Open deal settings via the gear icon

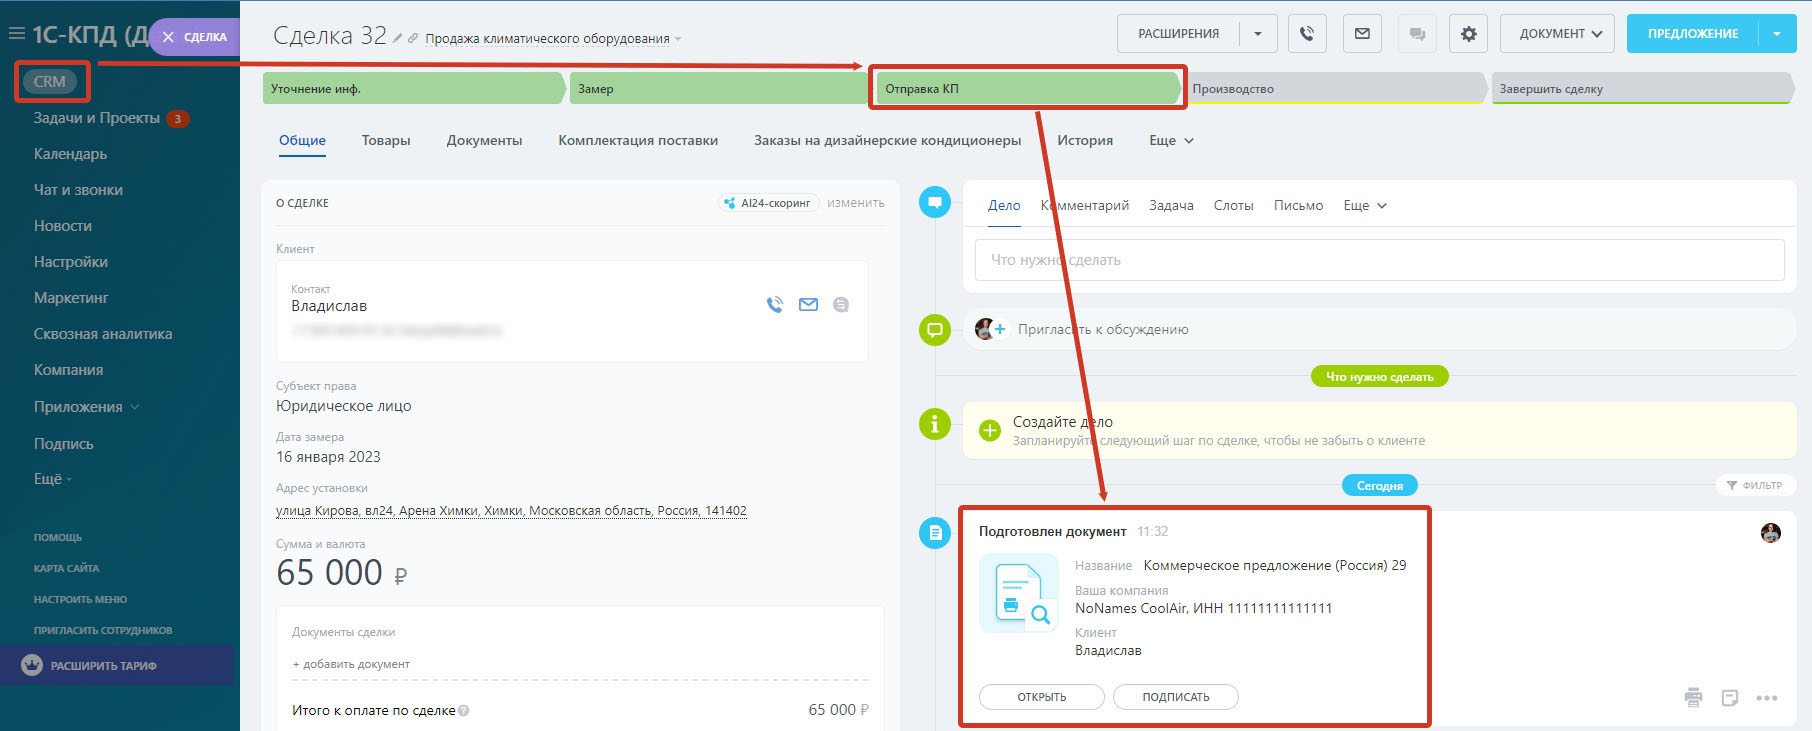(1468, 34)
